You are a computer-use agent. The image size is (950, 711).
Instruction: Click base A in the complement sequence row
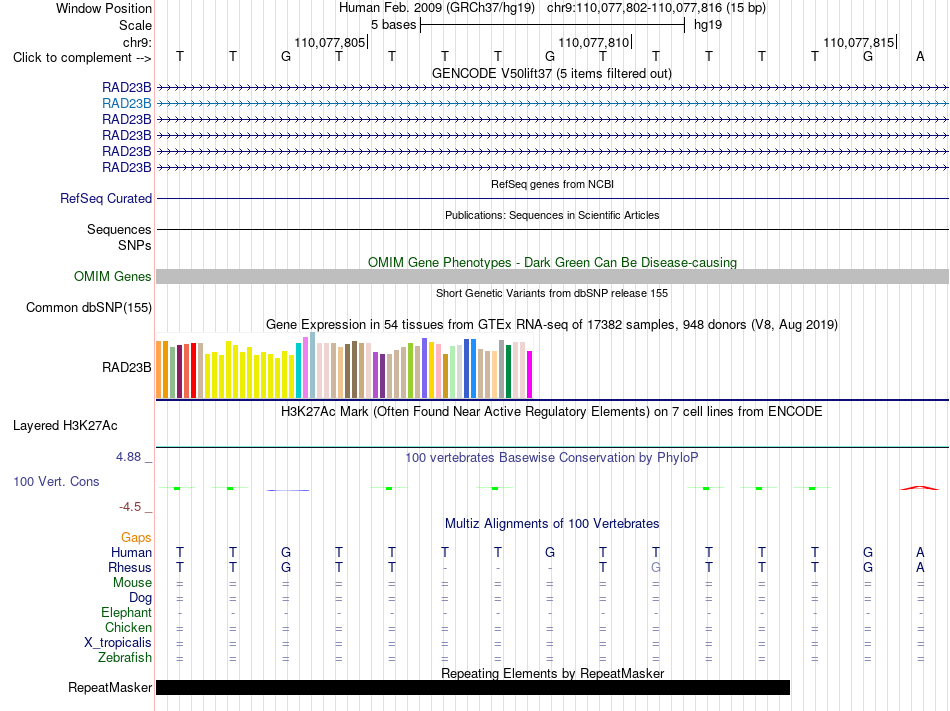coord(920,57)
